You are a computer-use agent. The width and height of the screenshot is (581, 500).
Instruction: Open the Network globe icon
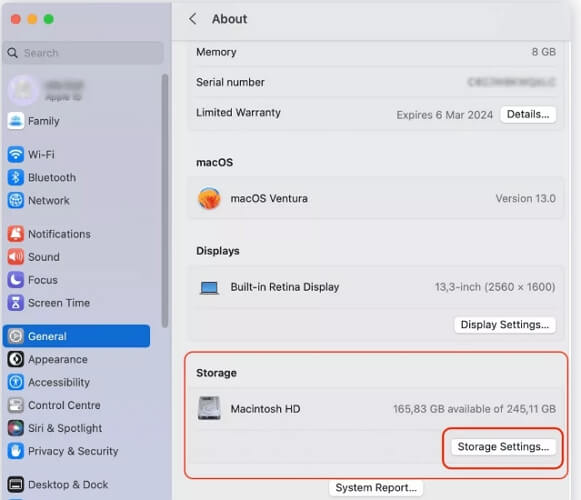(16, 201)
